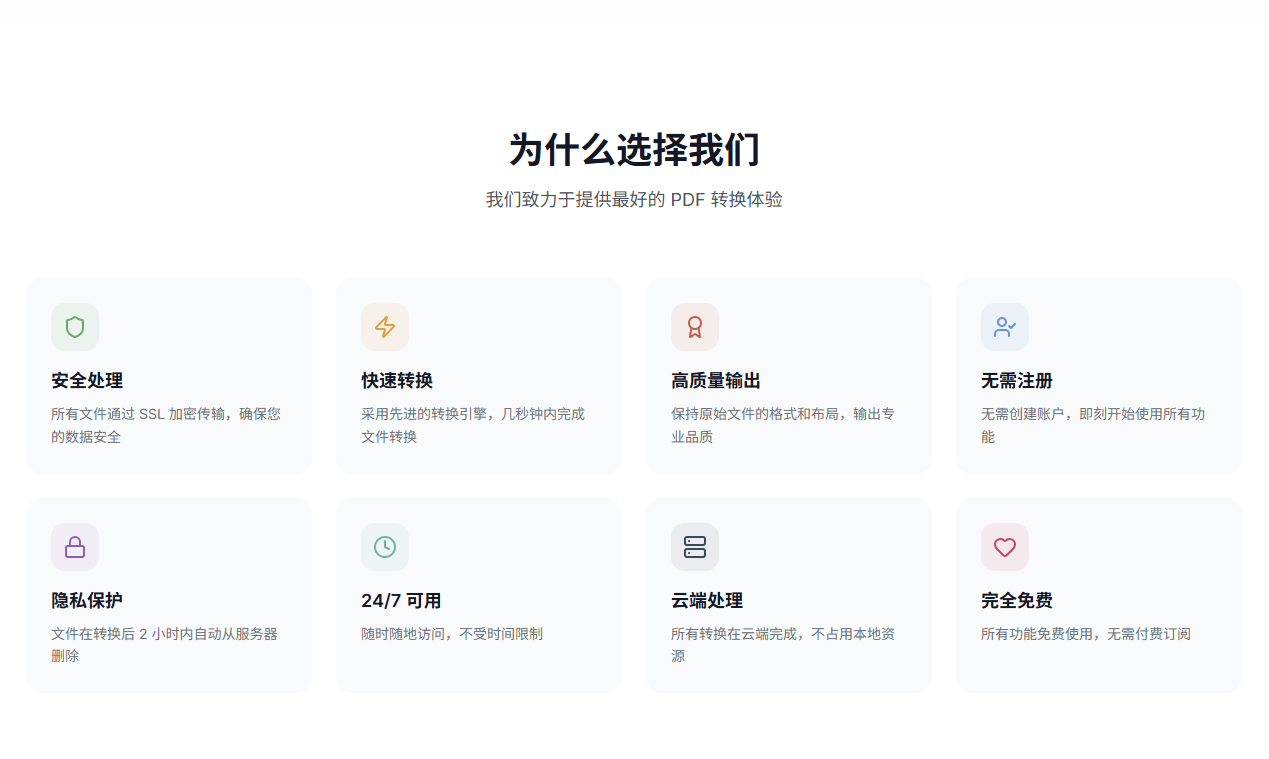Click the 安全处理 heading text
The width and height of the screenshot is (1269, 759).
coord(86,381)
